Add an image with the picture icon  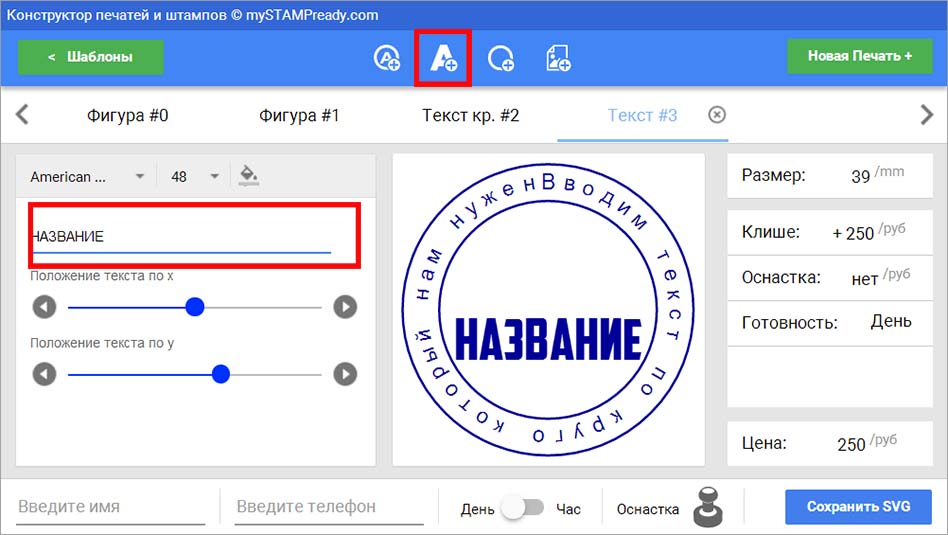point(558,58)
